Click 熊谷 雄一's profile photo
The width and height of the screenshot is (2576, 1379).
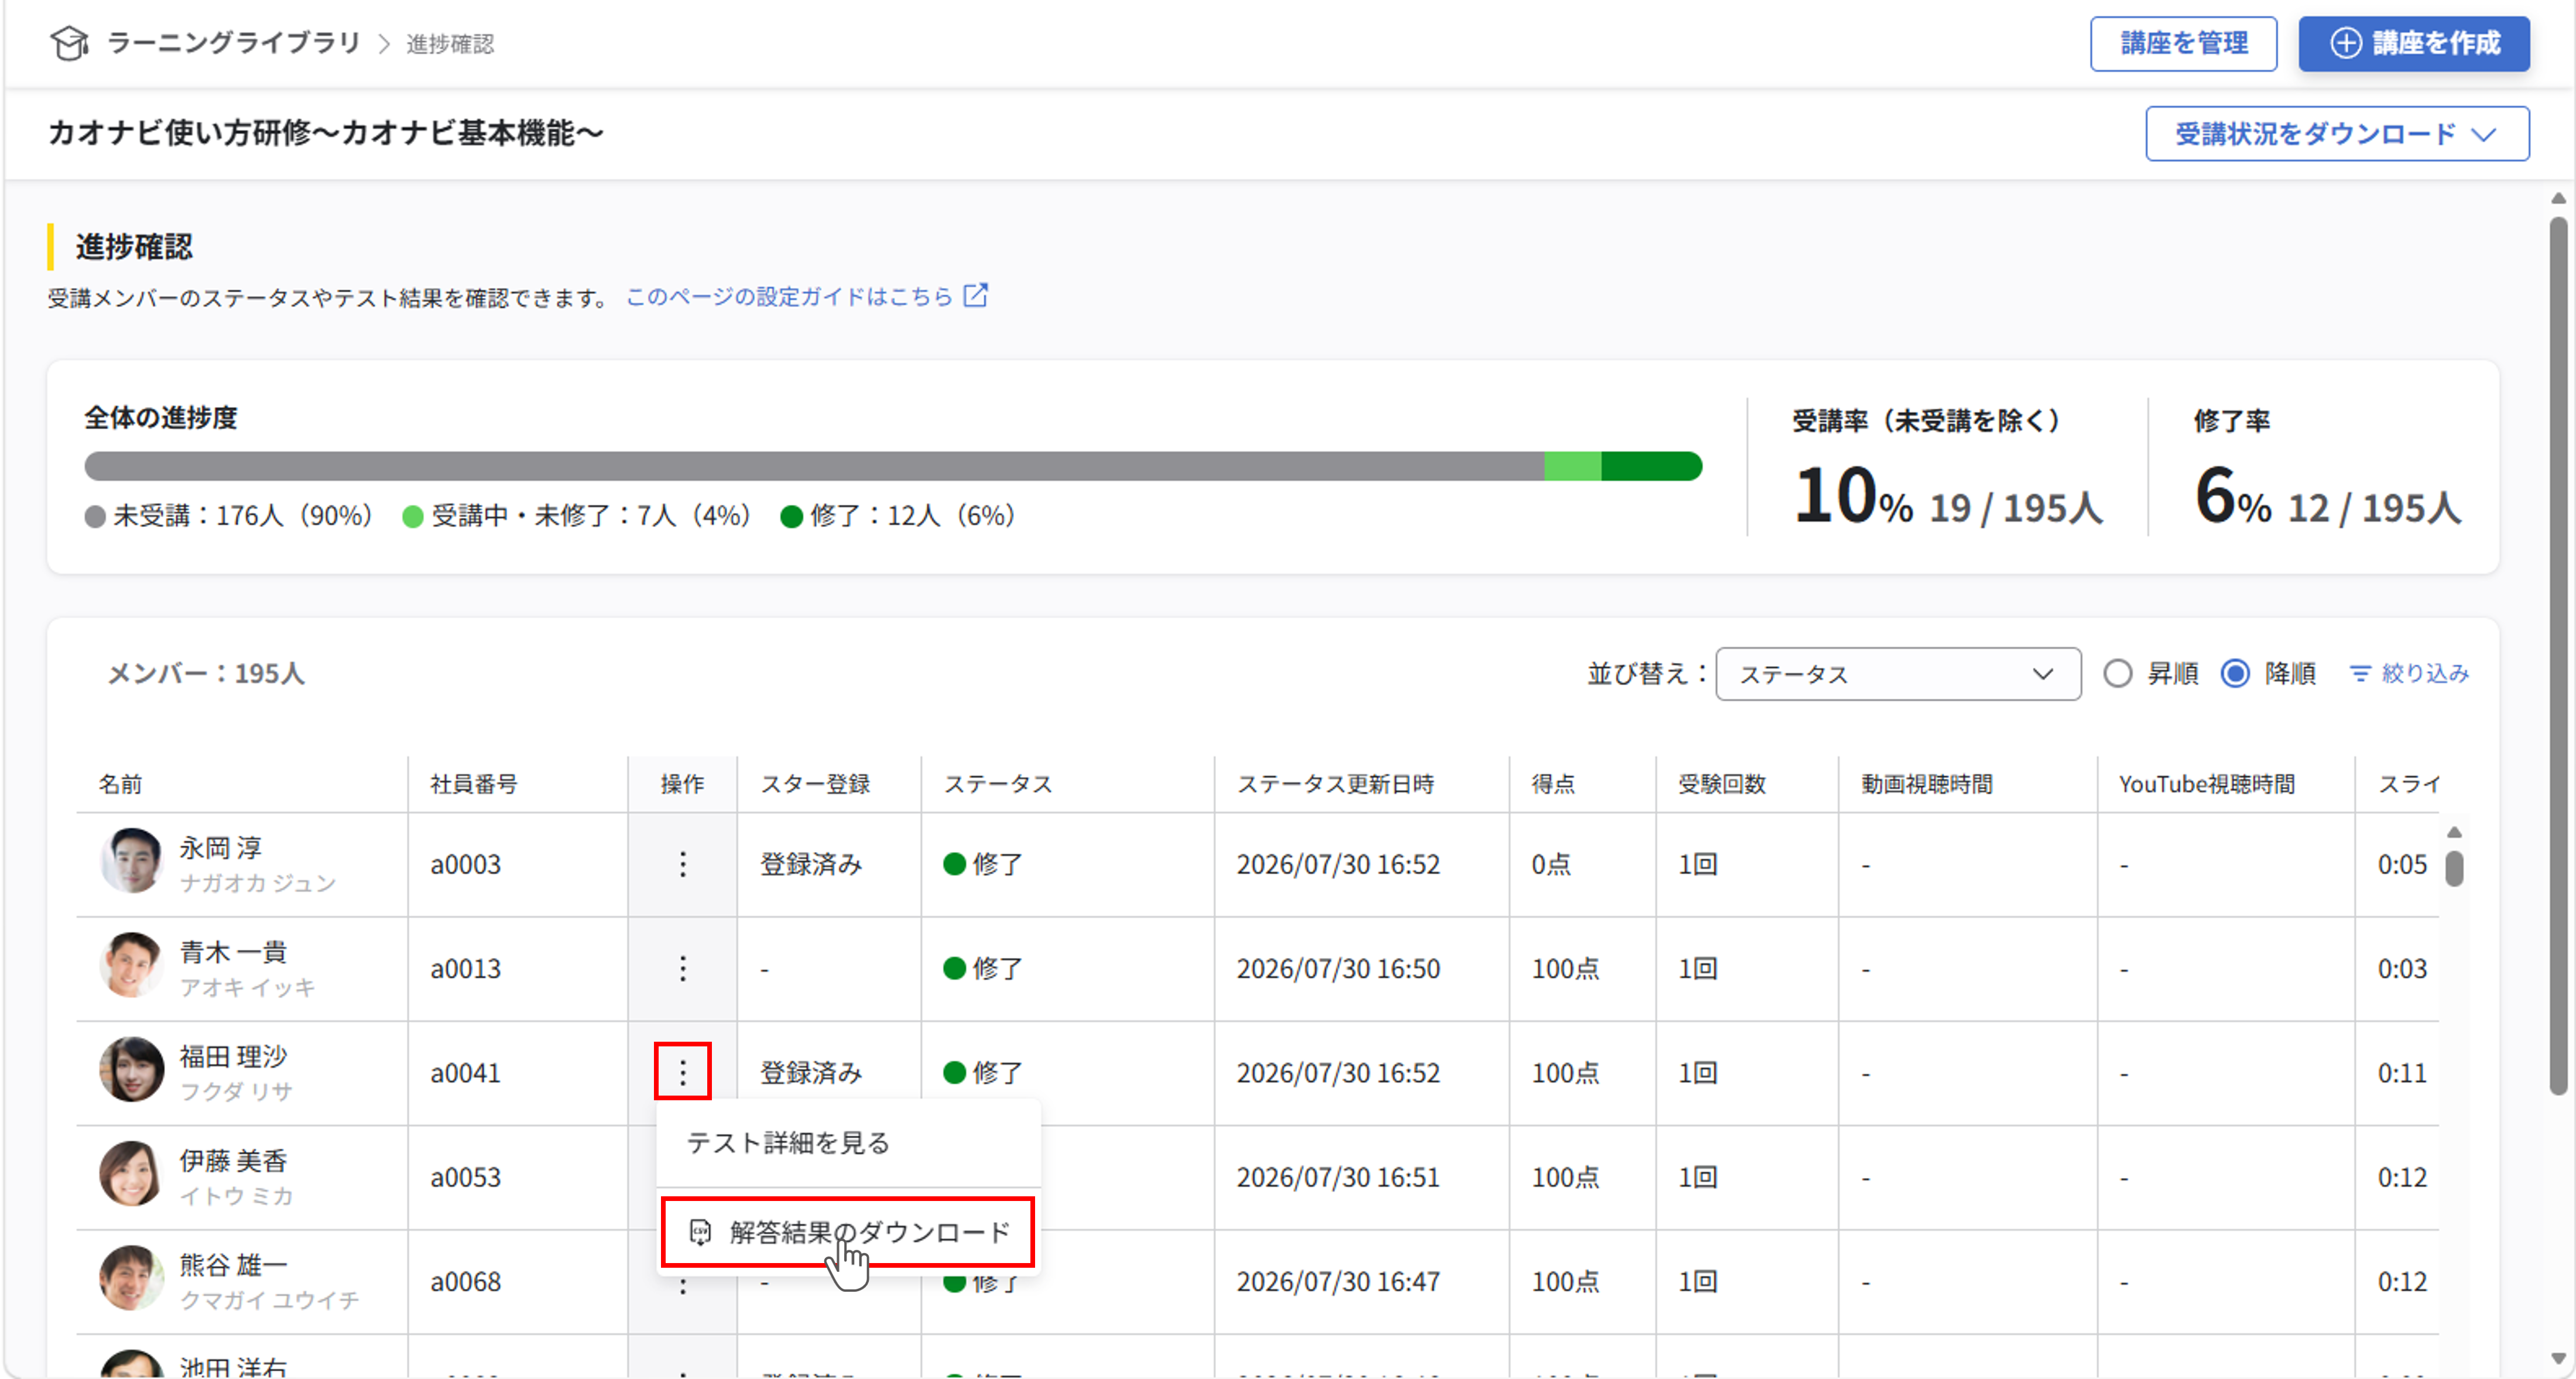[132, 1278]
